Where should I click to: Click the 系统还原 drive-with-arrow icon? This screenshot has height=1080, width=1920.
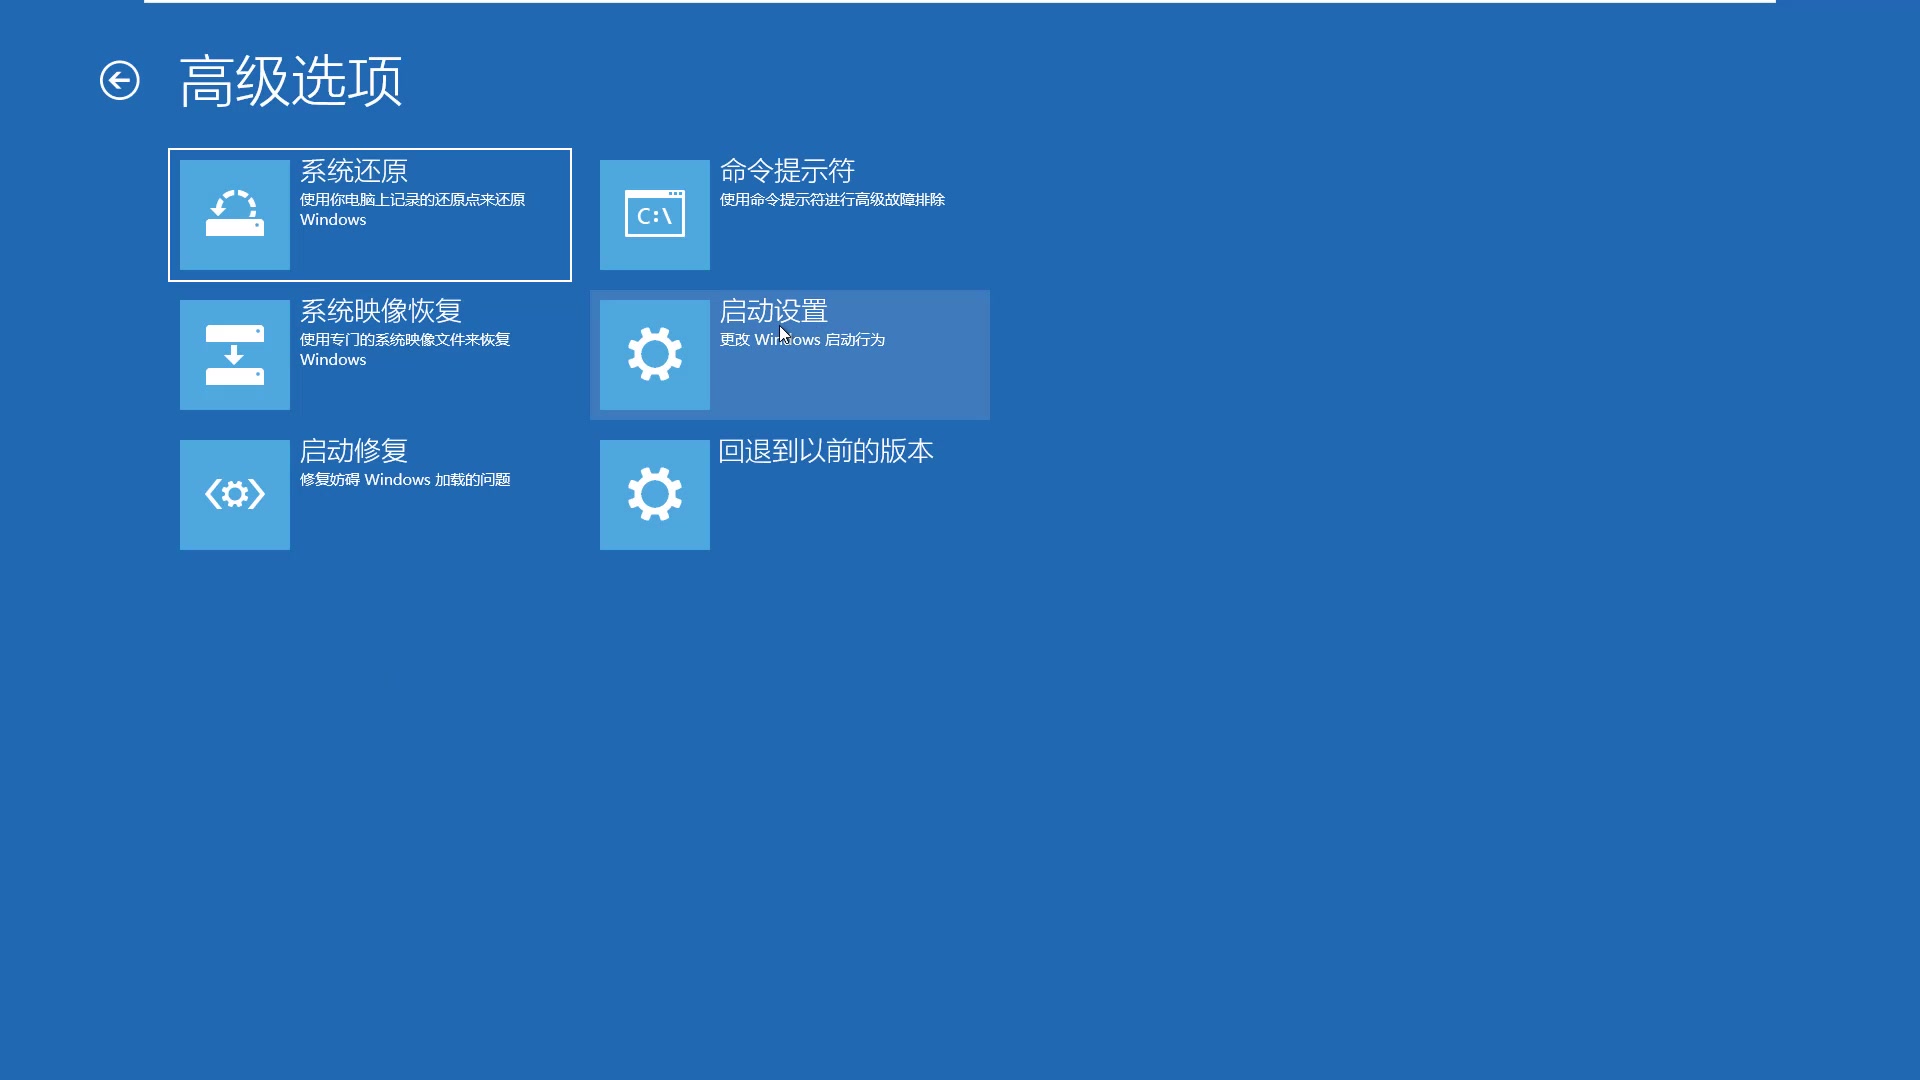click(x=235, y=215)
